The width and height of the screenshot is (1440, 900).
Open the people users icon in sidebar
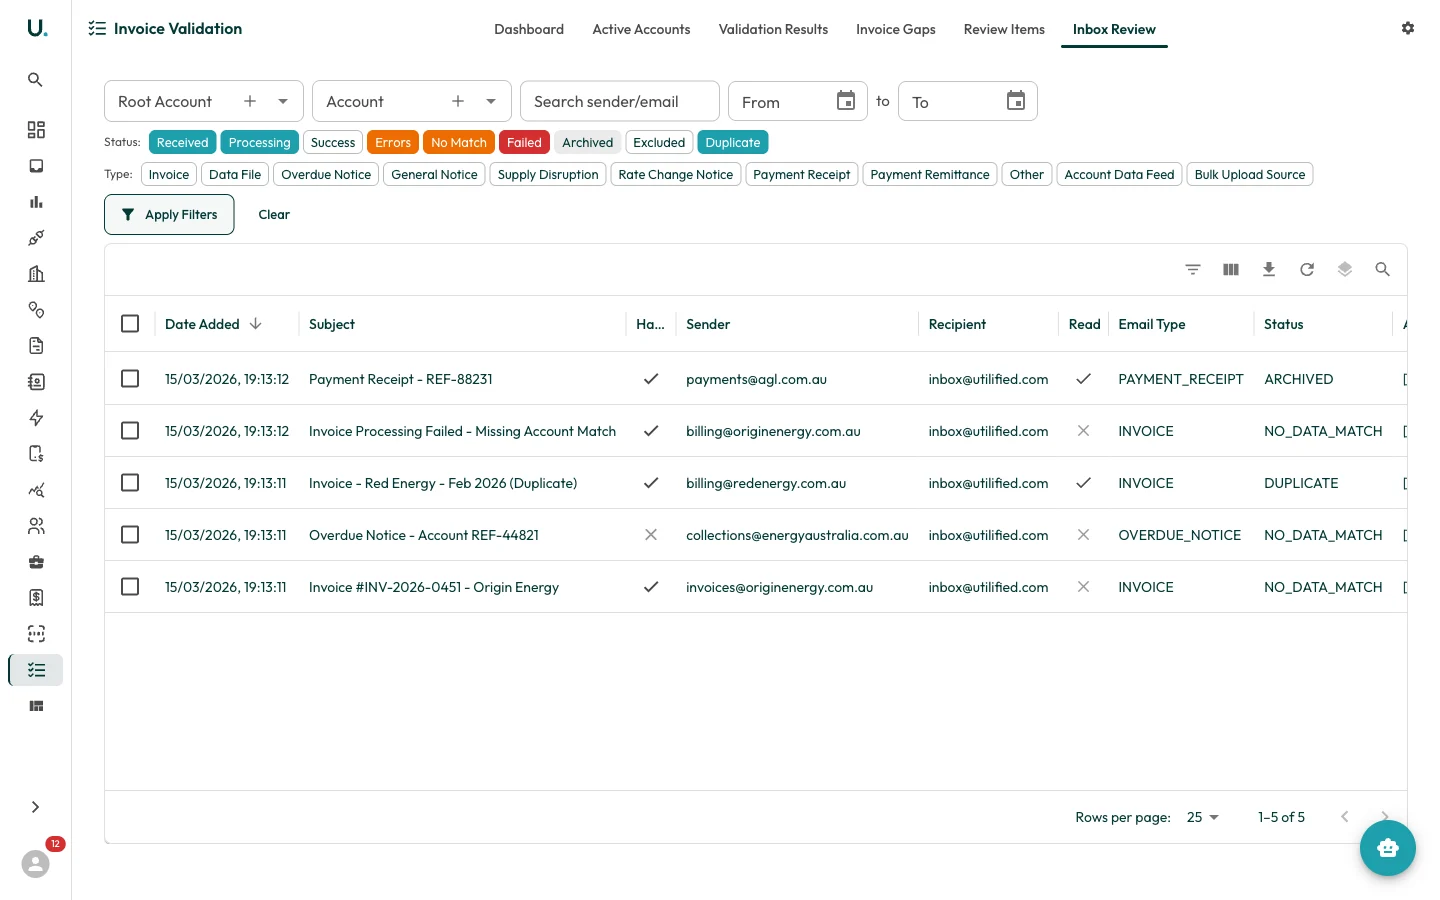pyautogui.click(x=36, y=526)
